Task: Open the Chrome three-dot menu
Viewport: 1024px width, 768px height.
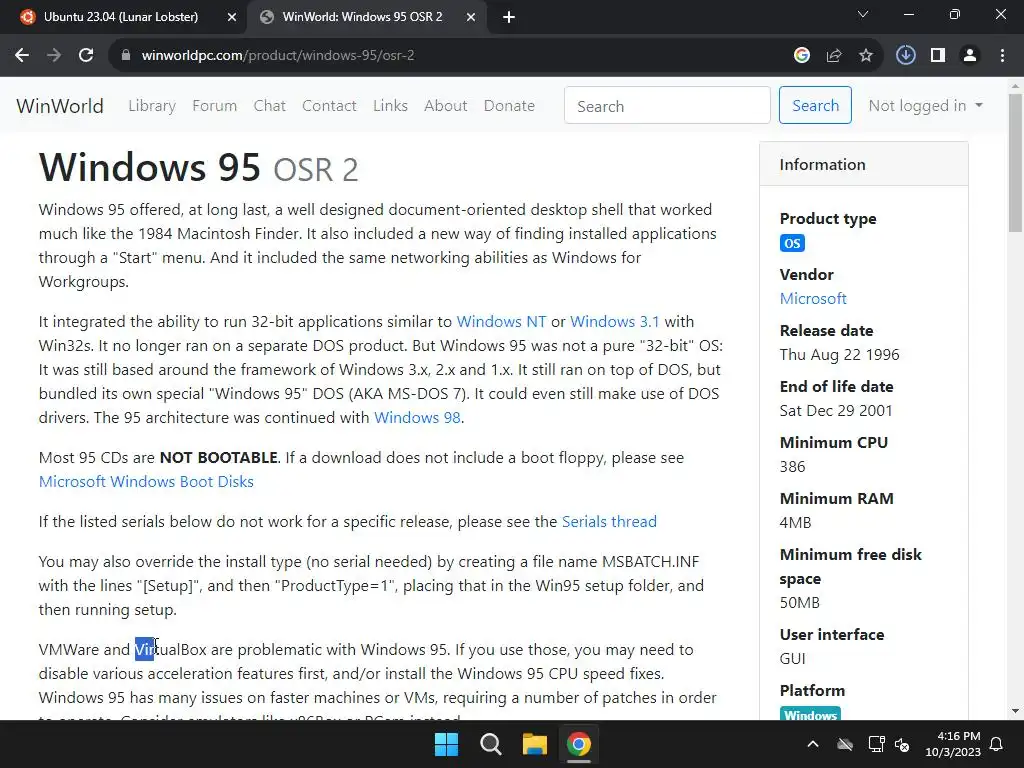Action: tap(1002, 56)
